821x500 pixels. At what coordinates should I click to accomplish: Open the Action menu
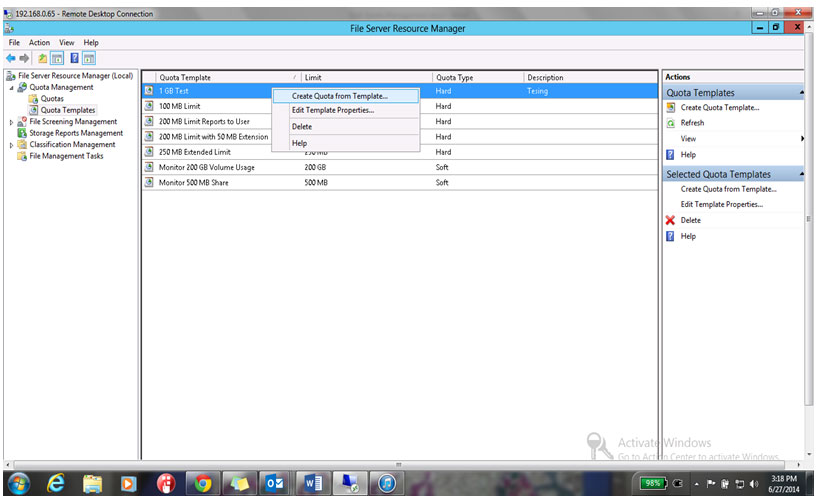click(39, 42)
